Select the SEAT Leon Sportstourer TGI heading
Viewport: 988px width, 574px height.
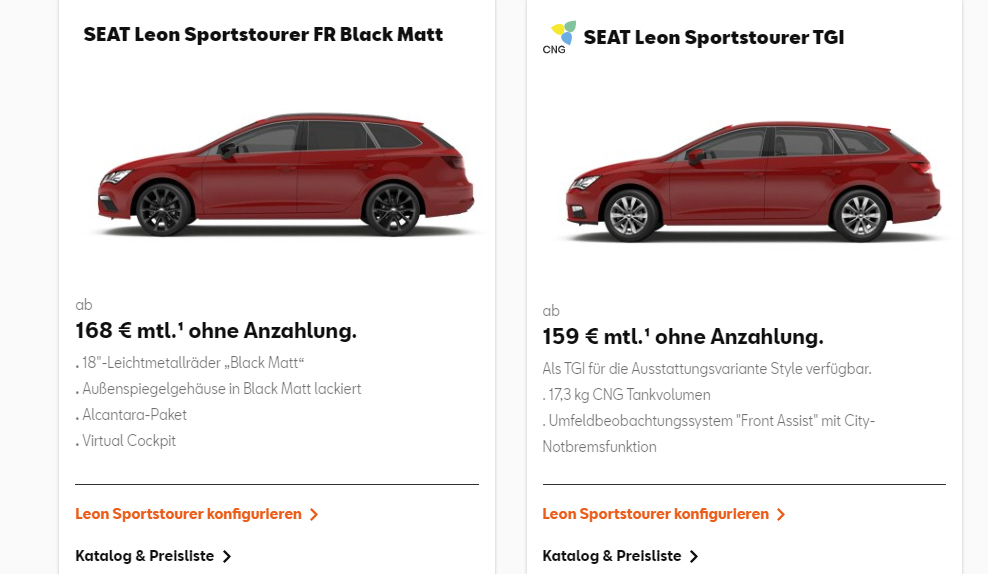(x=714, y=38)
